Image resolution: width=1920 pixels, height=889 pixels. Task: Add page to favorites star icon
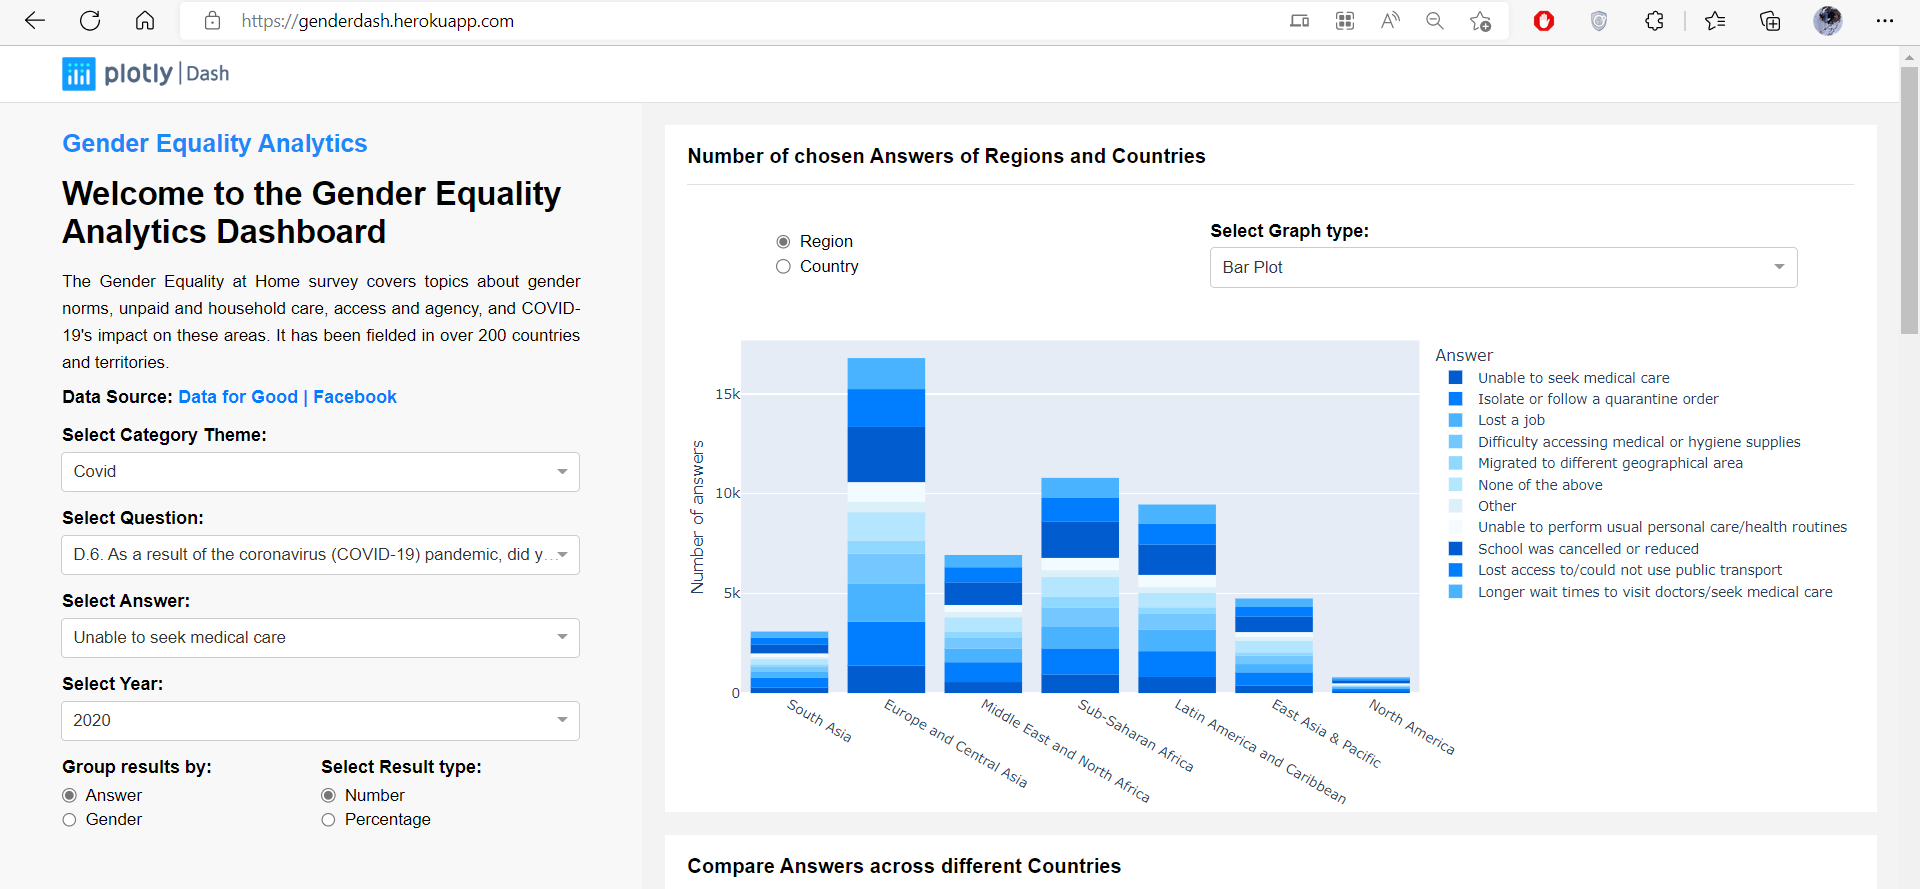(x=1480, y=21)
